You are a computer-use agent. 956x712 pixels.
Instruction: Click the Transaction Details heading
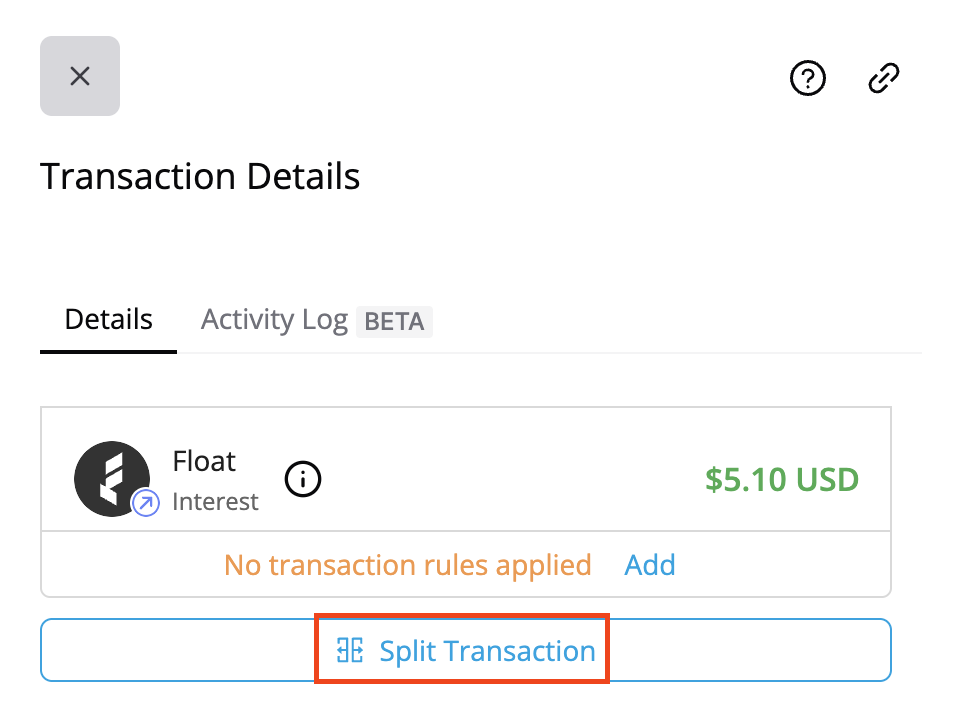(200, 176)
